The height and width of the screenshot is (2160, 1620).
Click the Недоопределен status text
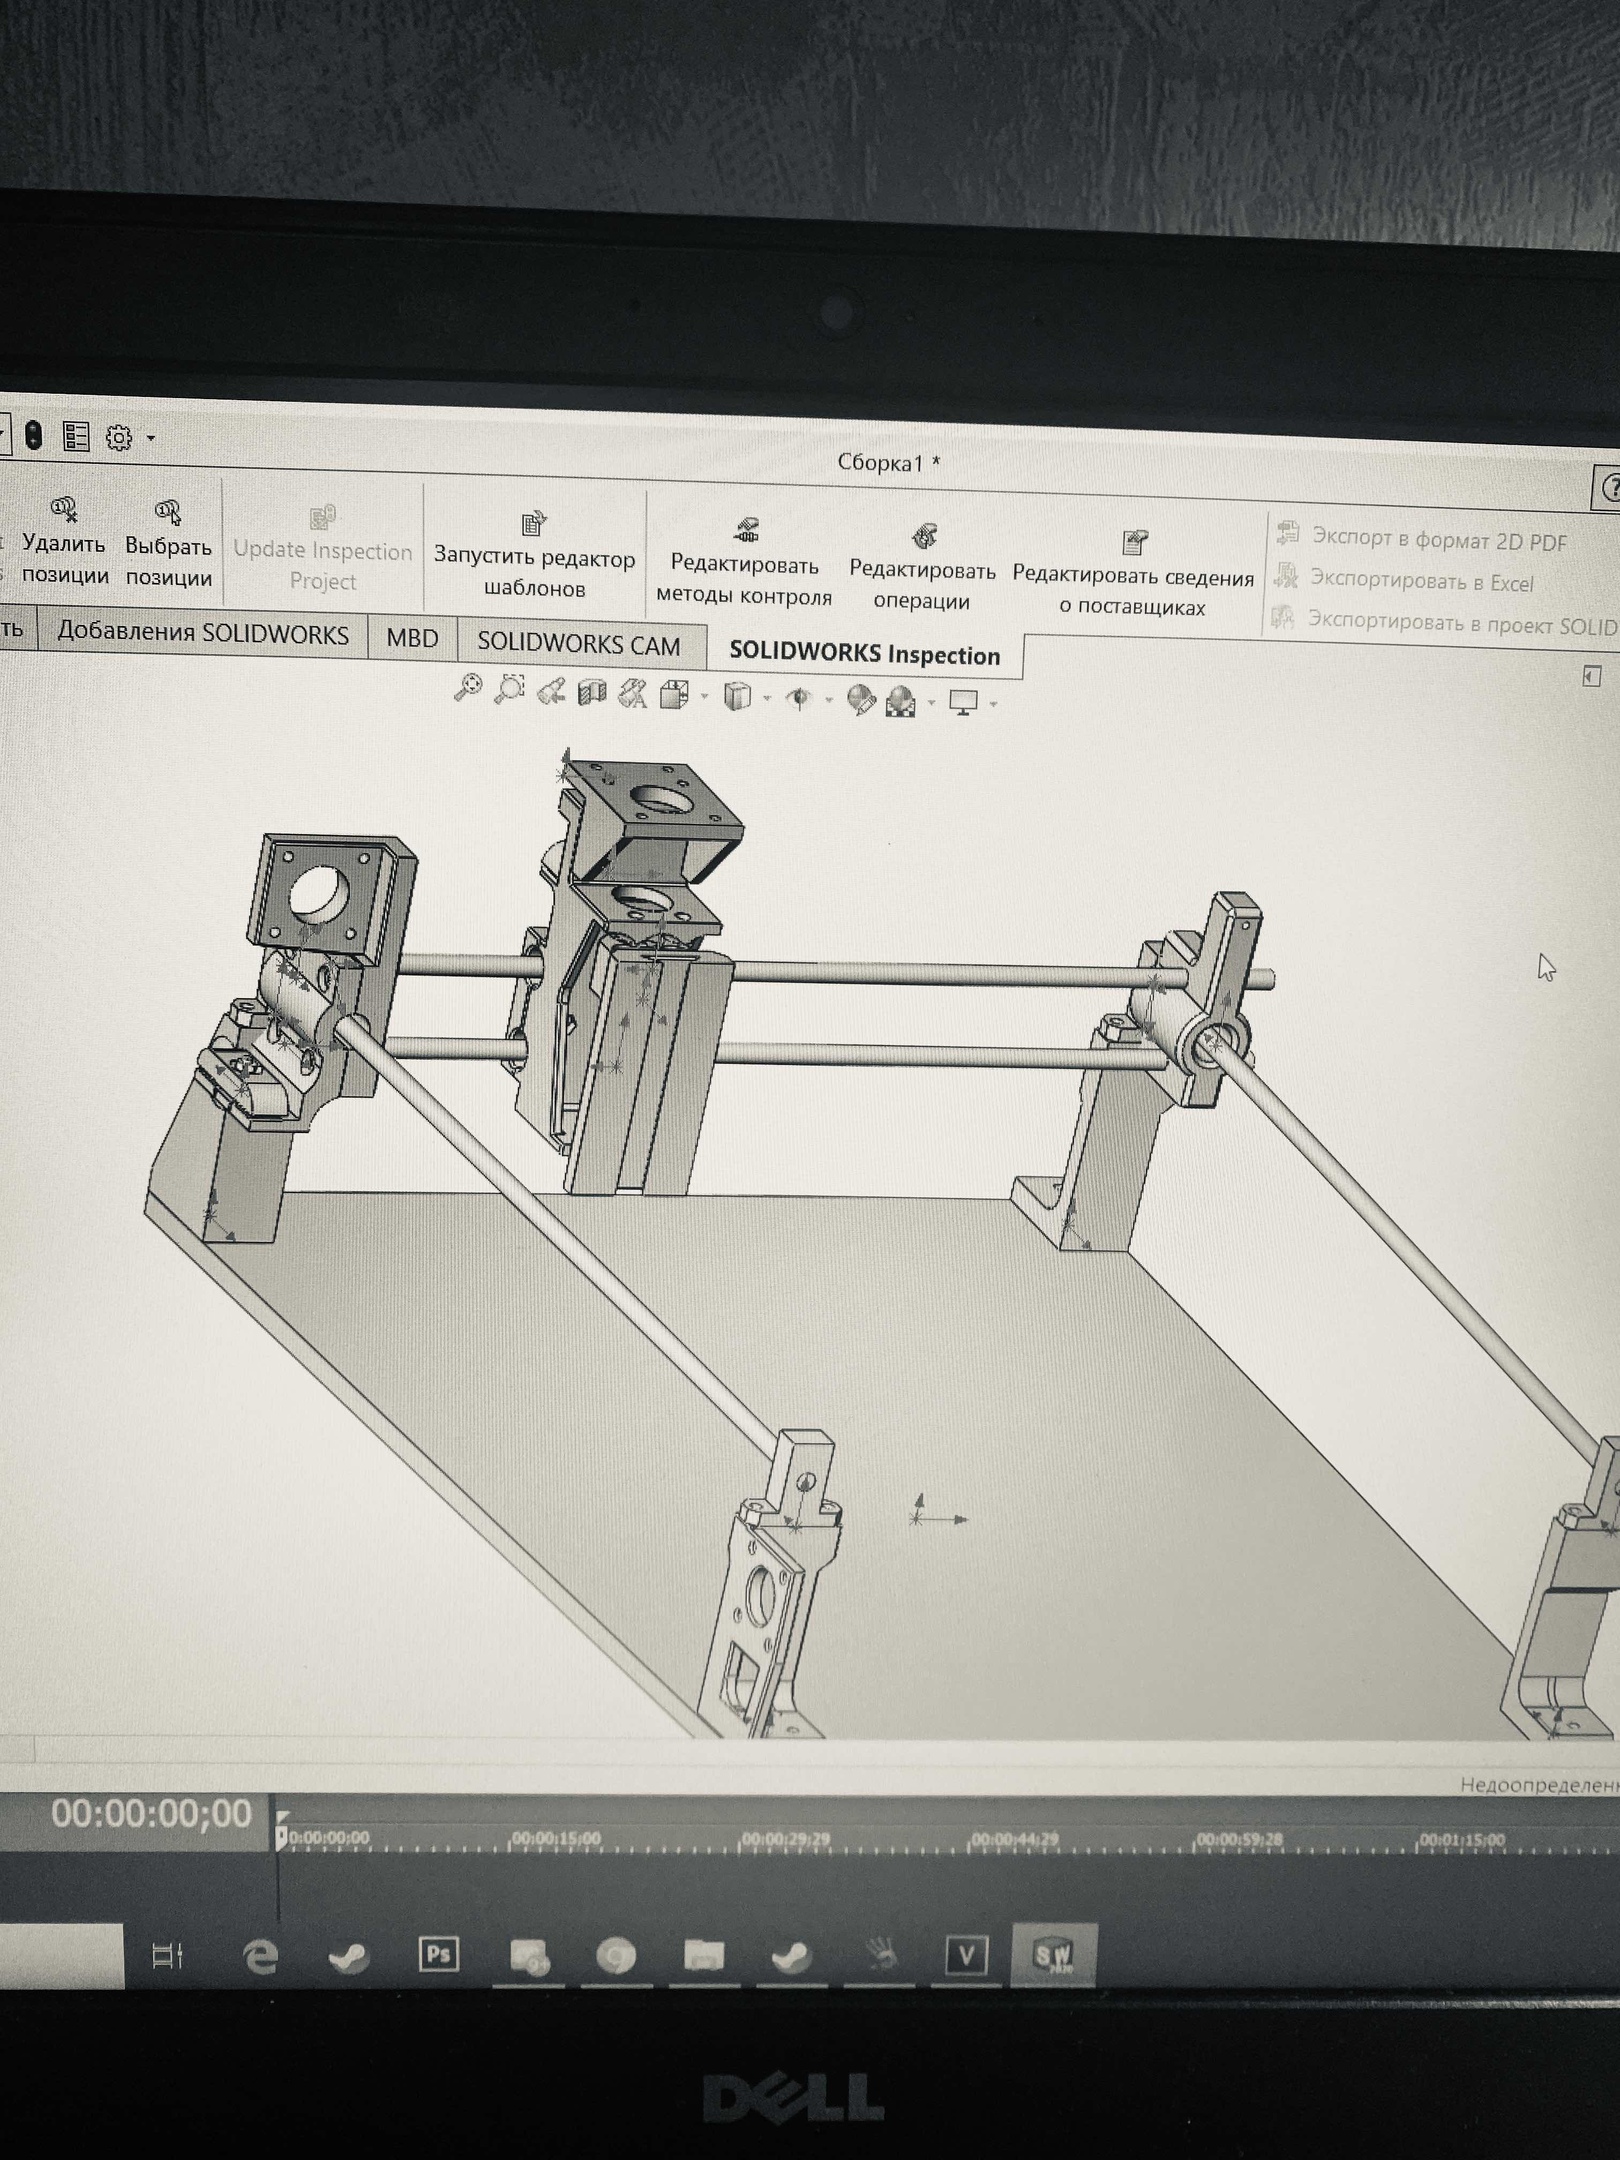(x=1539, y=1785)
